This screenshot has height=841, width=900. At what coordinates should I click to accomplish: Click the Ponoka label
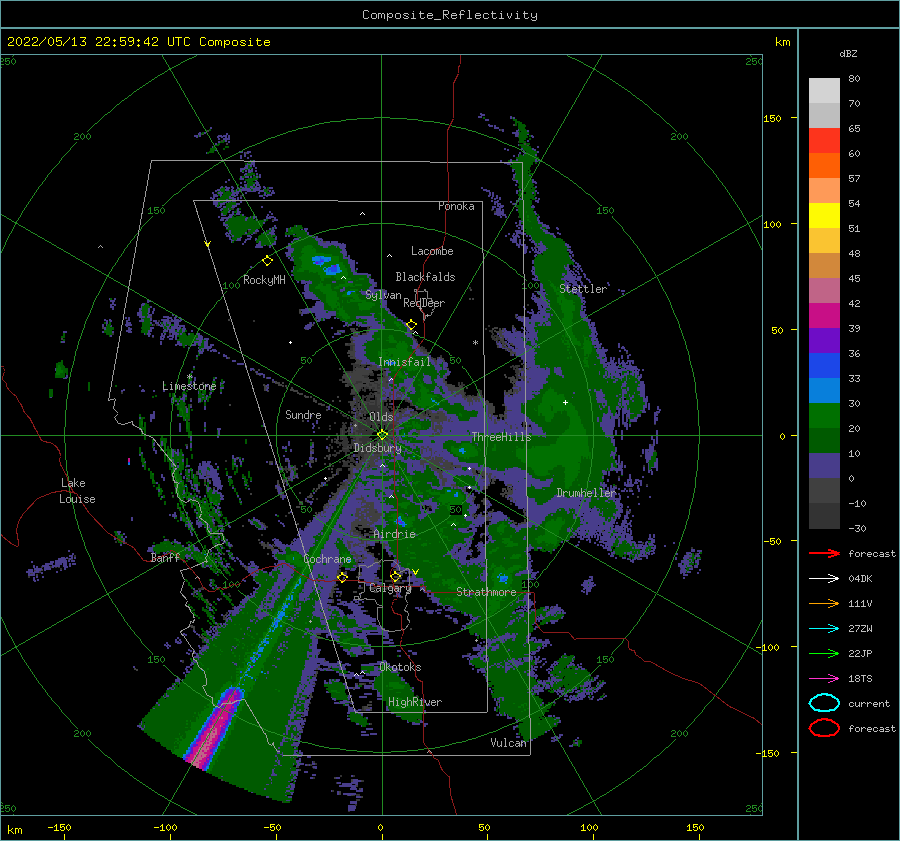(456, 206)
